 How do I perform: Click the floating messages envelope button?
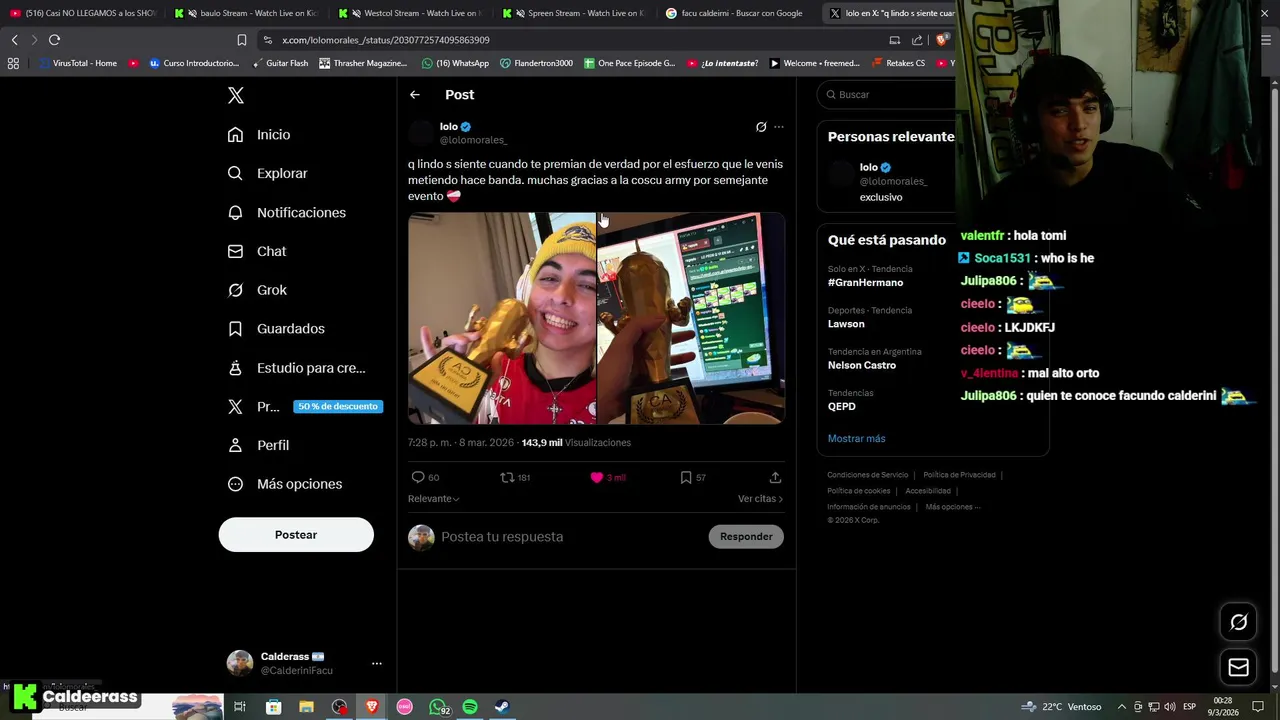[1238, 668]
